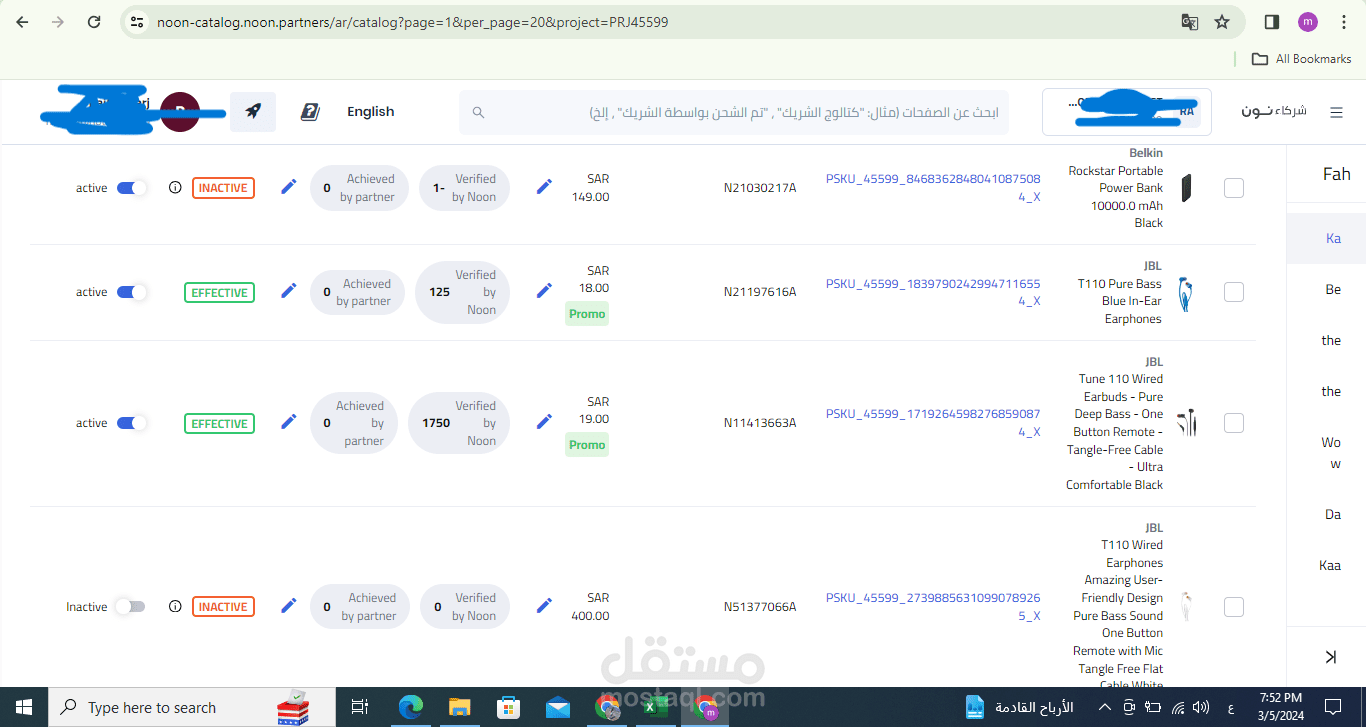The image size is (1366, 727).
Task: Click the collapse sidebar arrow icon
Action: point(1330,657)
